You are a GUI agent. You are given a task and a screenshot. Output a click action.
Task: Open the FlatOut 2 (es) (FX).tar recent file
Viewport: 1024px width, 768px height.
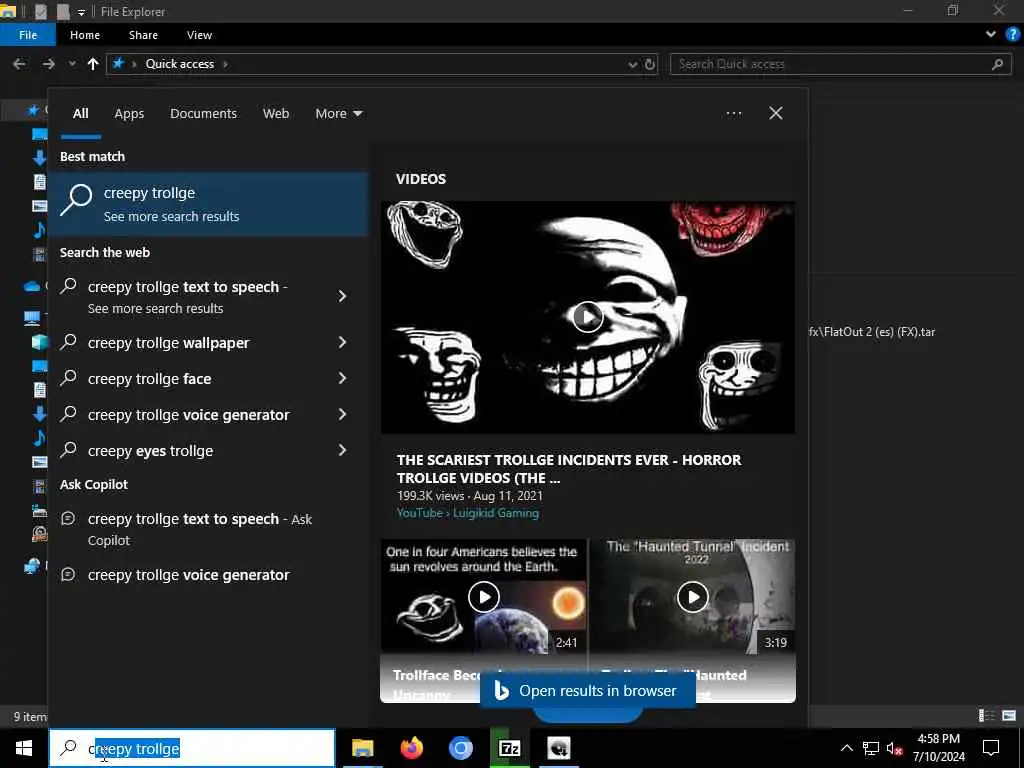pyautogui.click(x=872, y=332)
